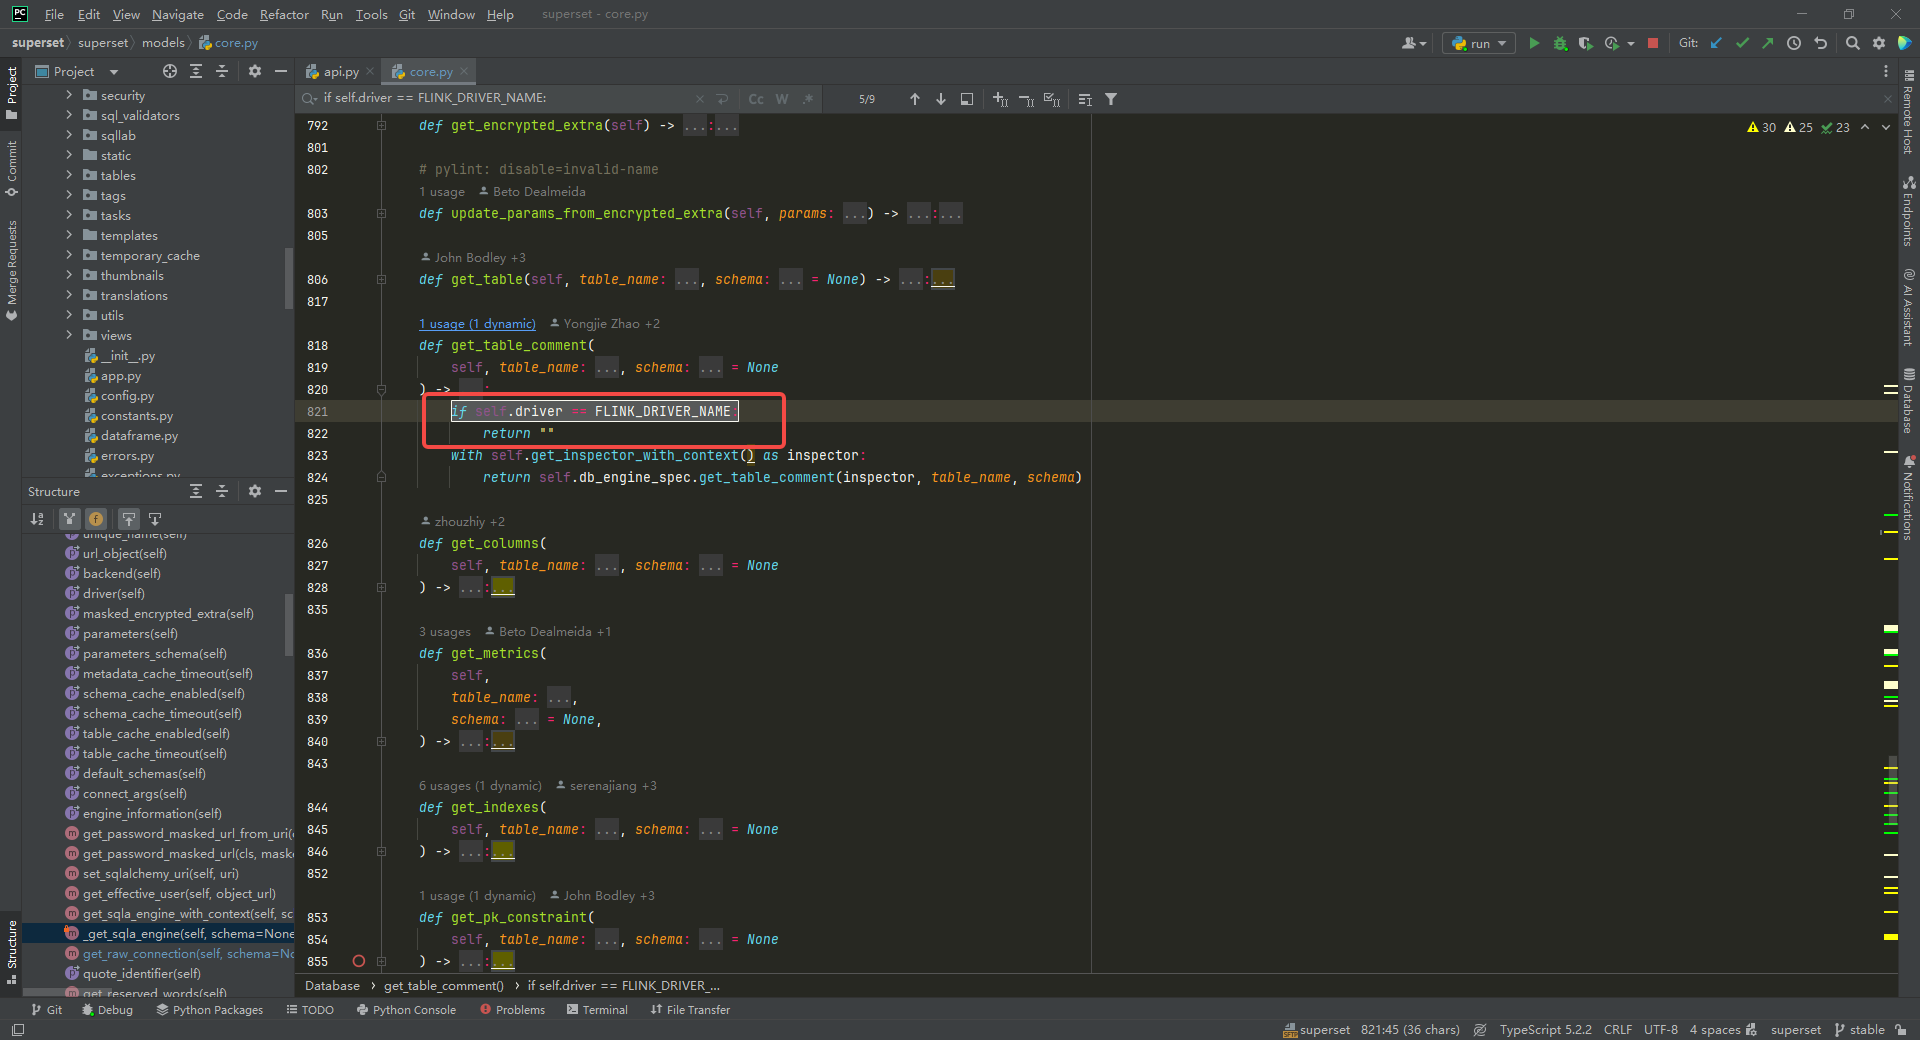
Task: Click the '1 usage (1 dynamic)' link
Action: click(477, 323)
